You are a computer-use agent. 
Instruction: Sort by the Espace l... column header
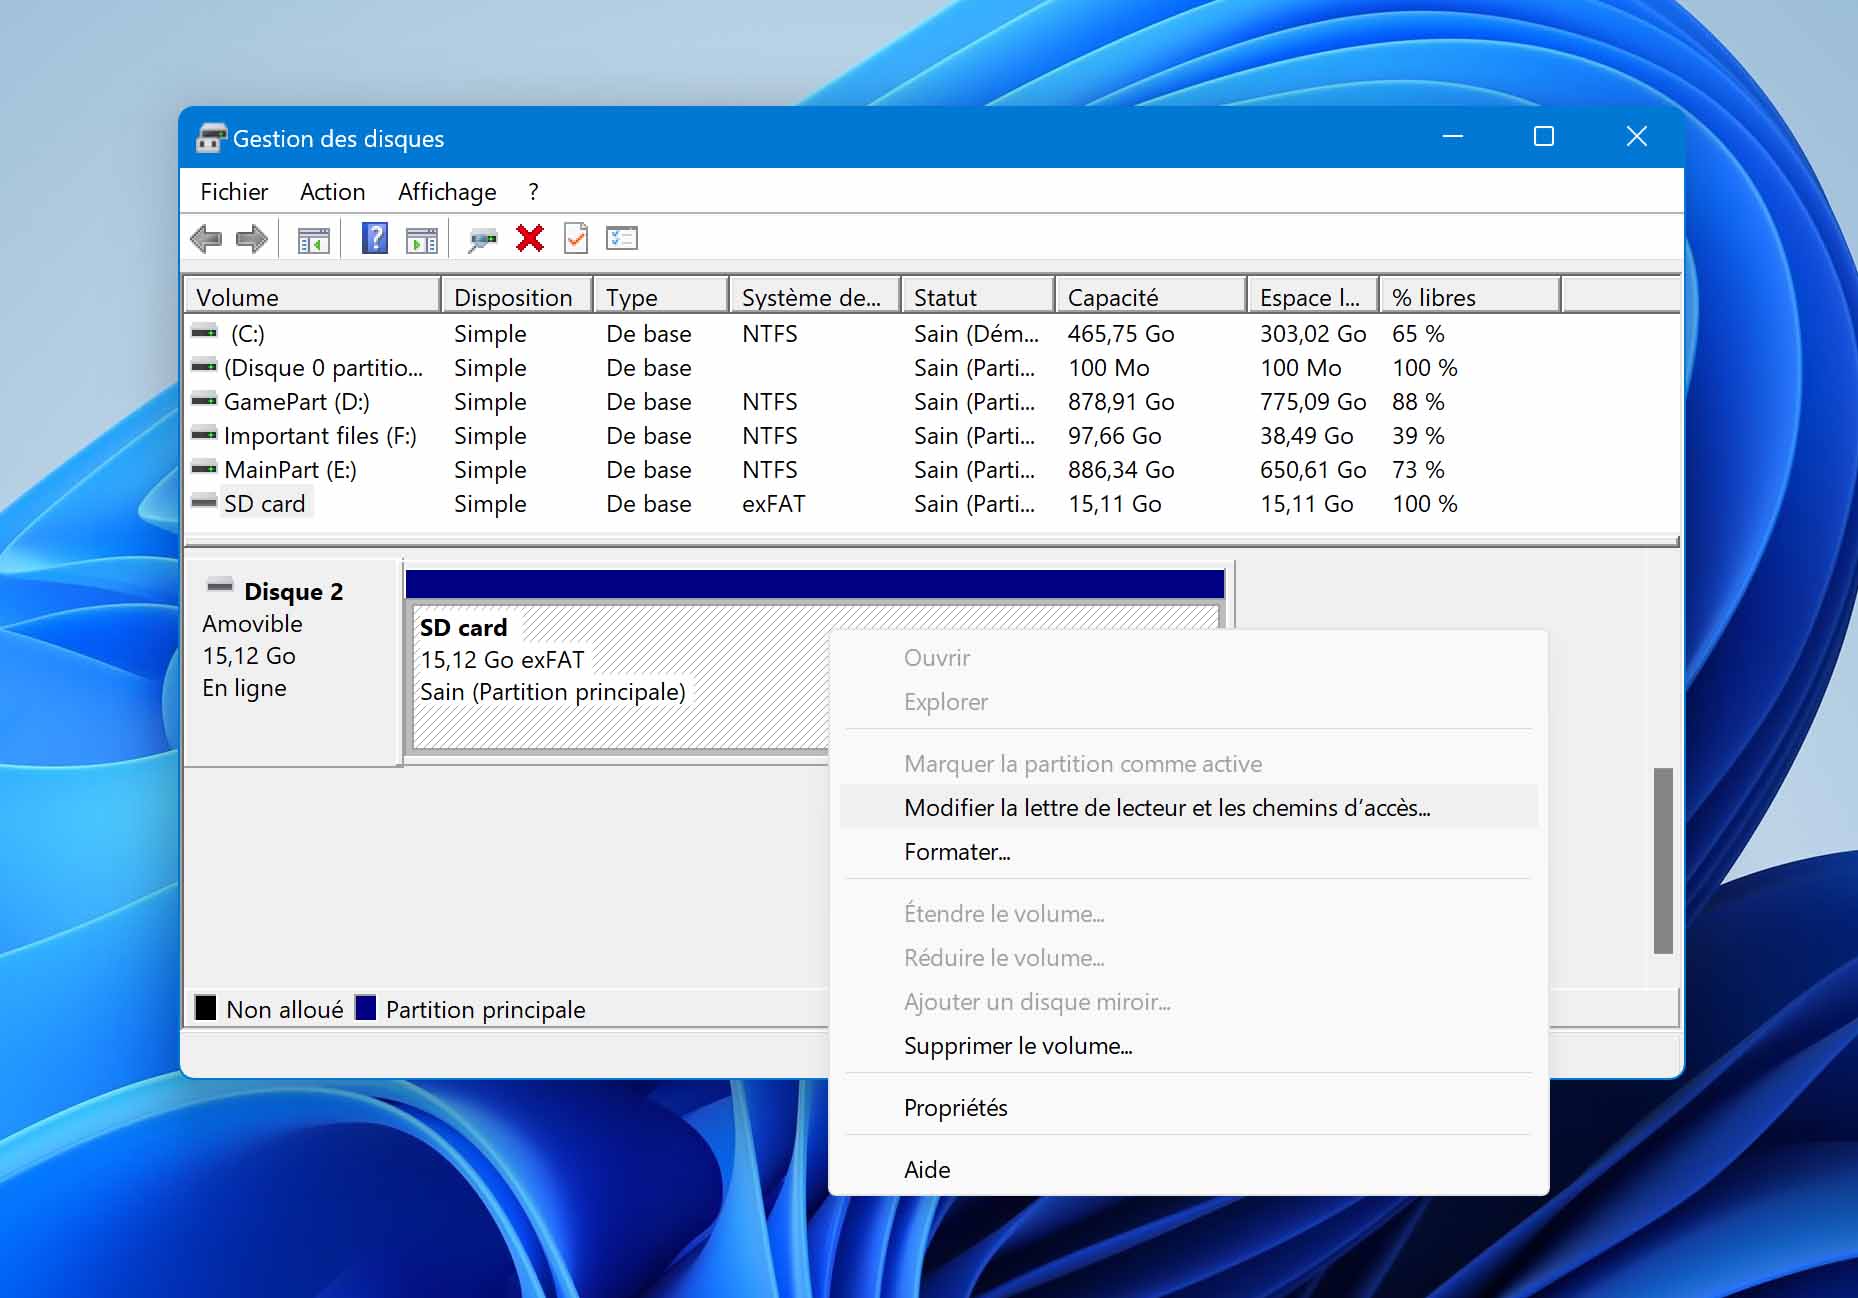pyautogui.click(x=1313, y=297)
